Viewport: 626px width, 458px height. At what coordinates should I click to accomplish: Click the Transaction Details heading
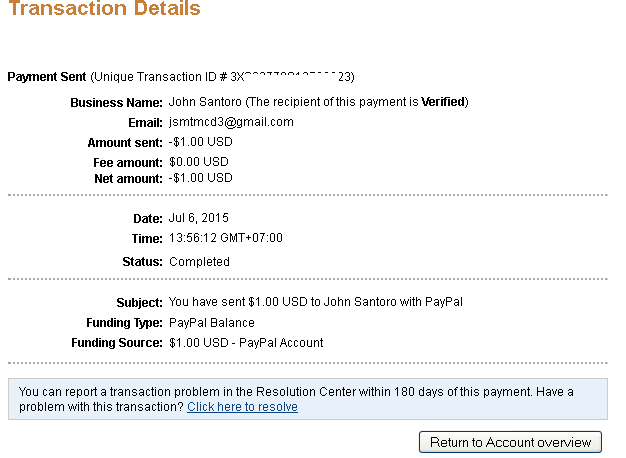click(104, 9)
